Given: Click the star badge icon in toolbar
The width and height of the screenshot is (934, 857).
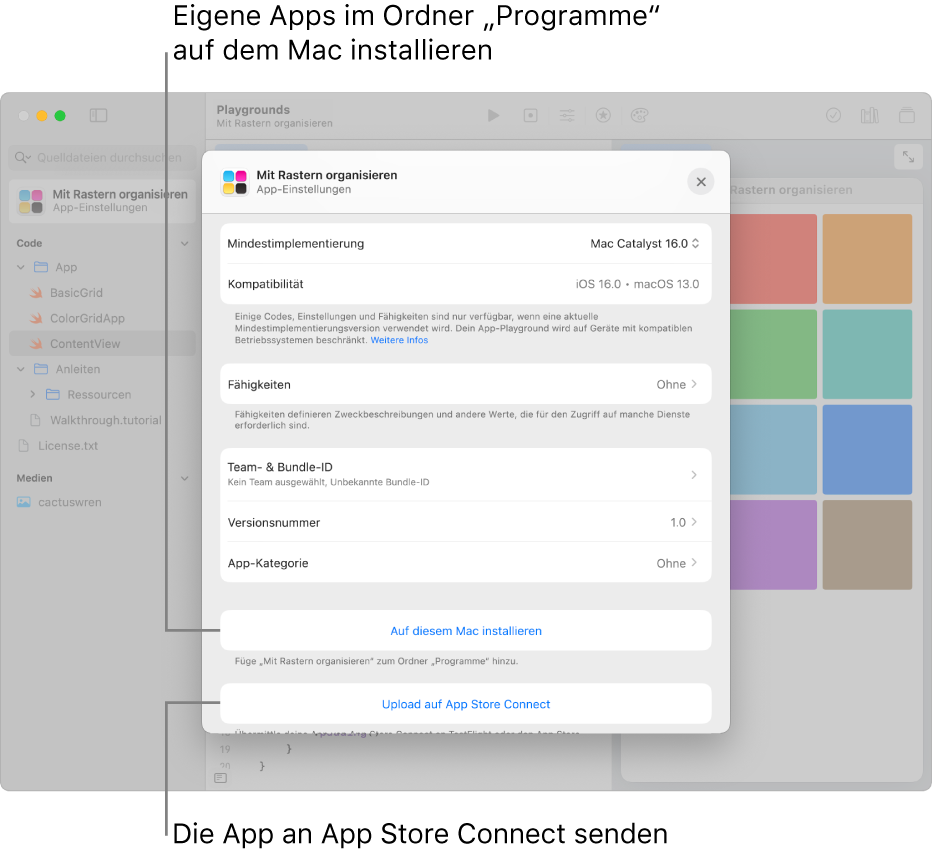Looking at the screenshot, I should click(603, 116).
